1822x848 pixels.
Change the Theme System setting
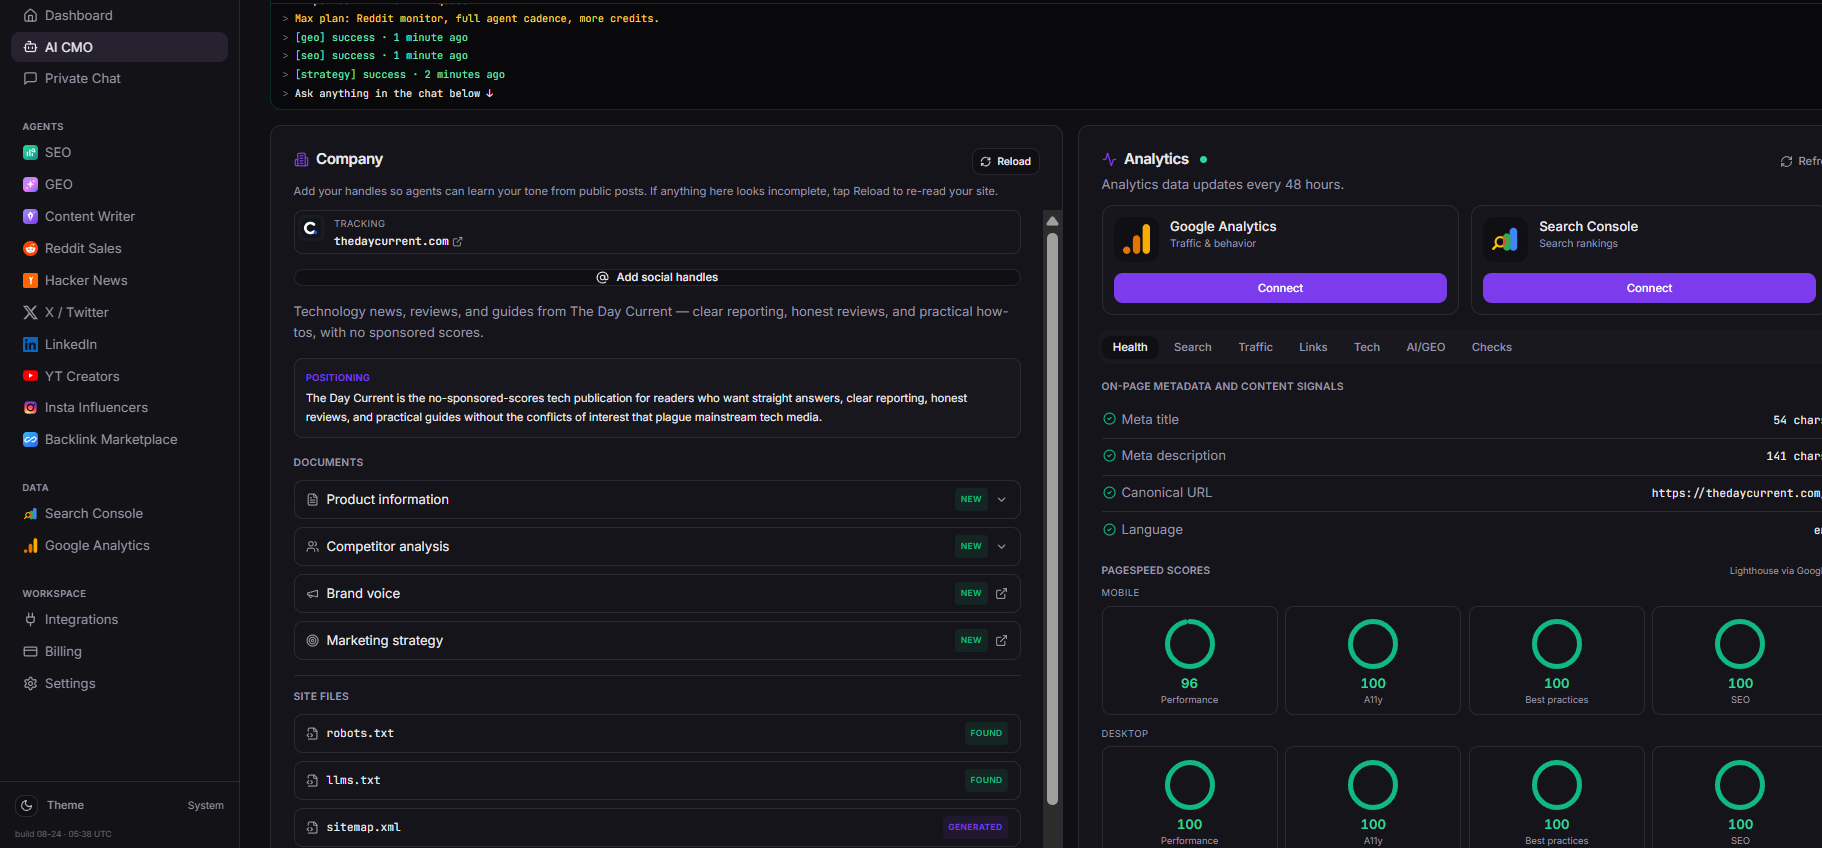[206, 805]
